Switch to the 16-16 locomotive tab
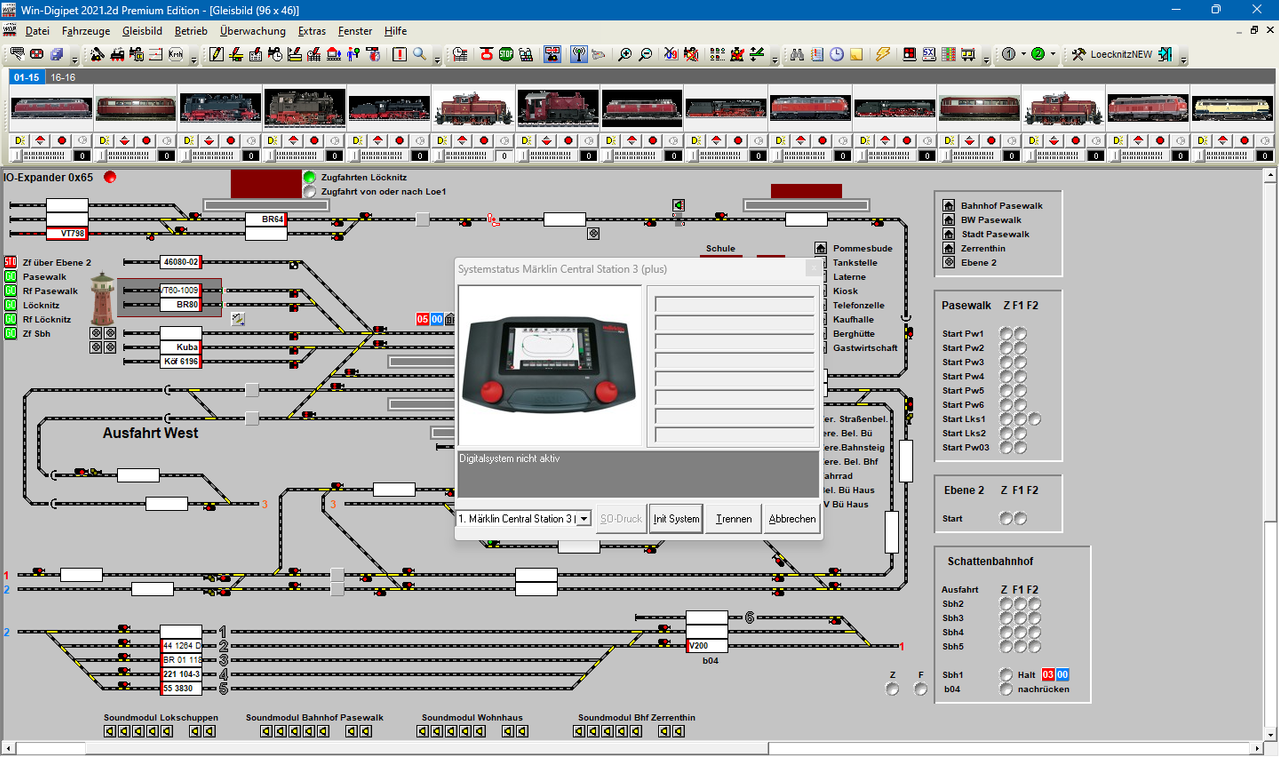The height and width of the screenshot is (757, 1279). [63, 77]
